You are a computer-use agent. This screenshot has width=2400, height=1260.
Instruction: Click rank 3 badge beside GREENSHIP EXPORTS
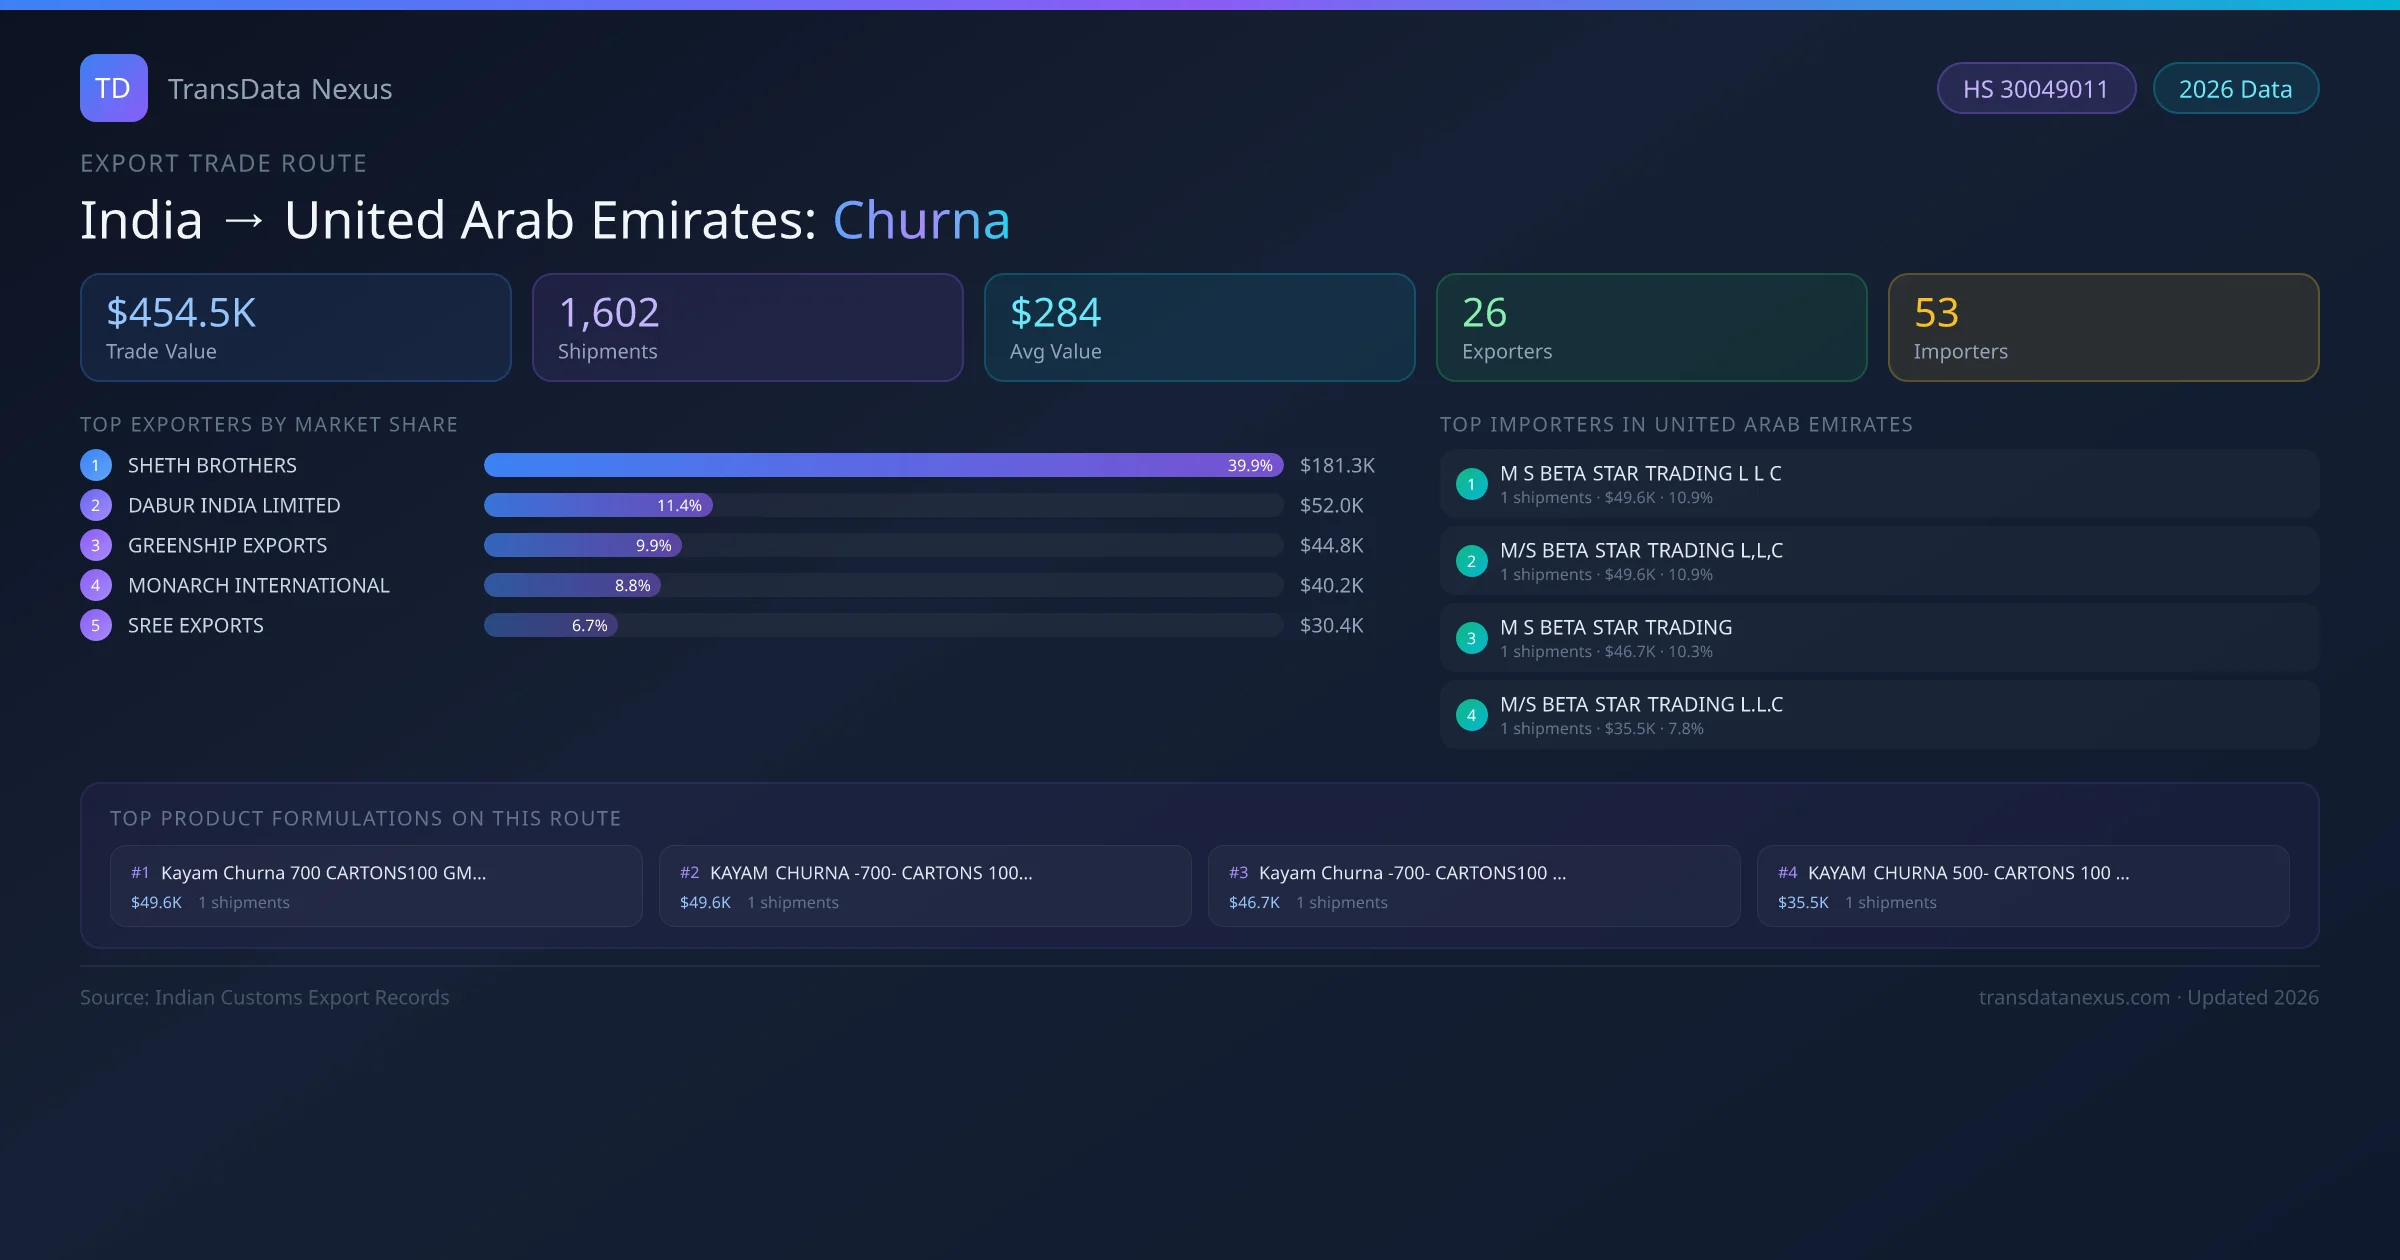(x=96, y=545)
